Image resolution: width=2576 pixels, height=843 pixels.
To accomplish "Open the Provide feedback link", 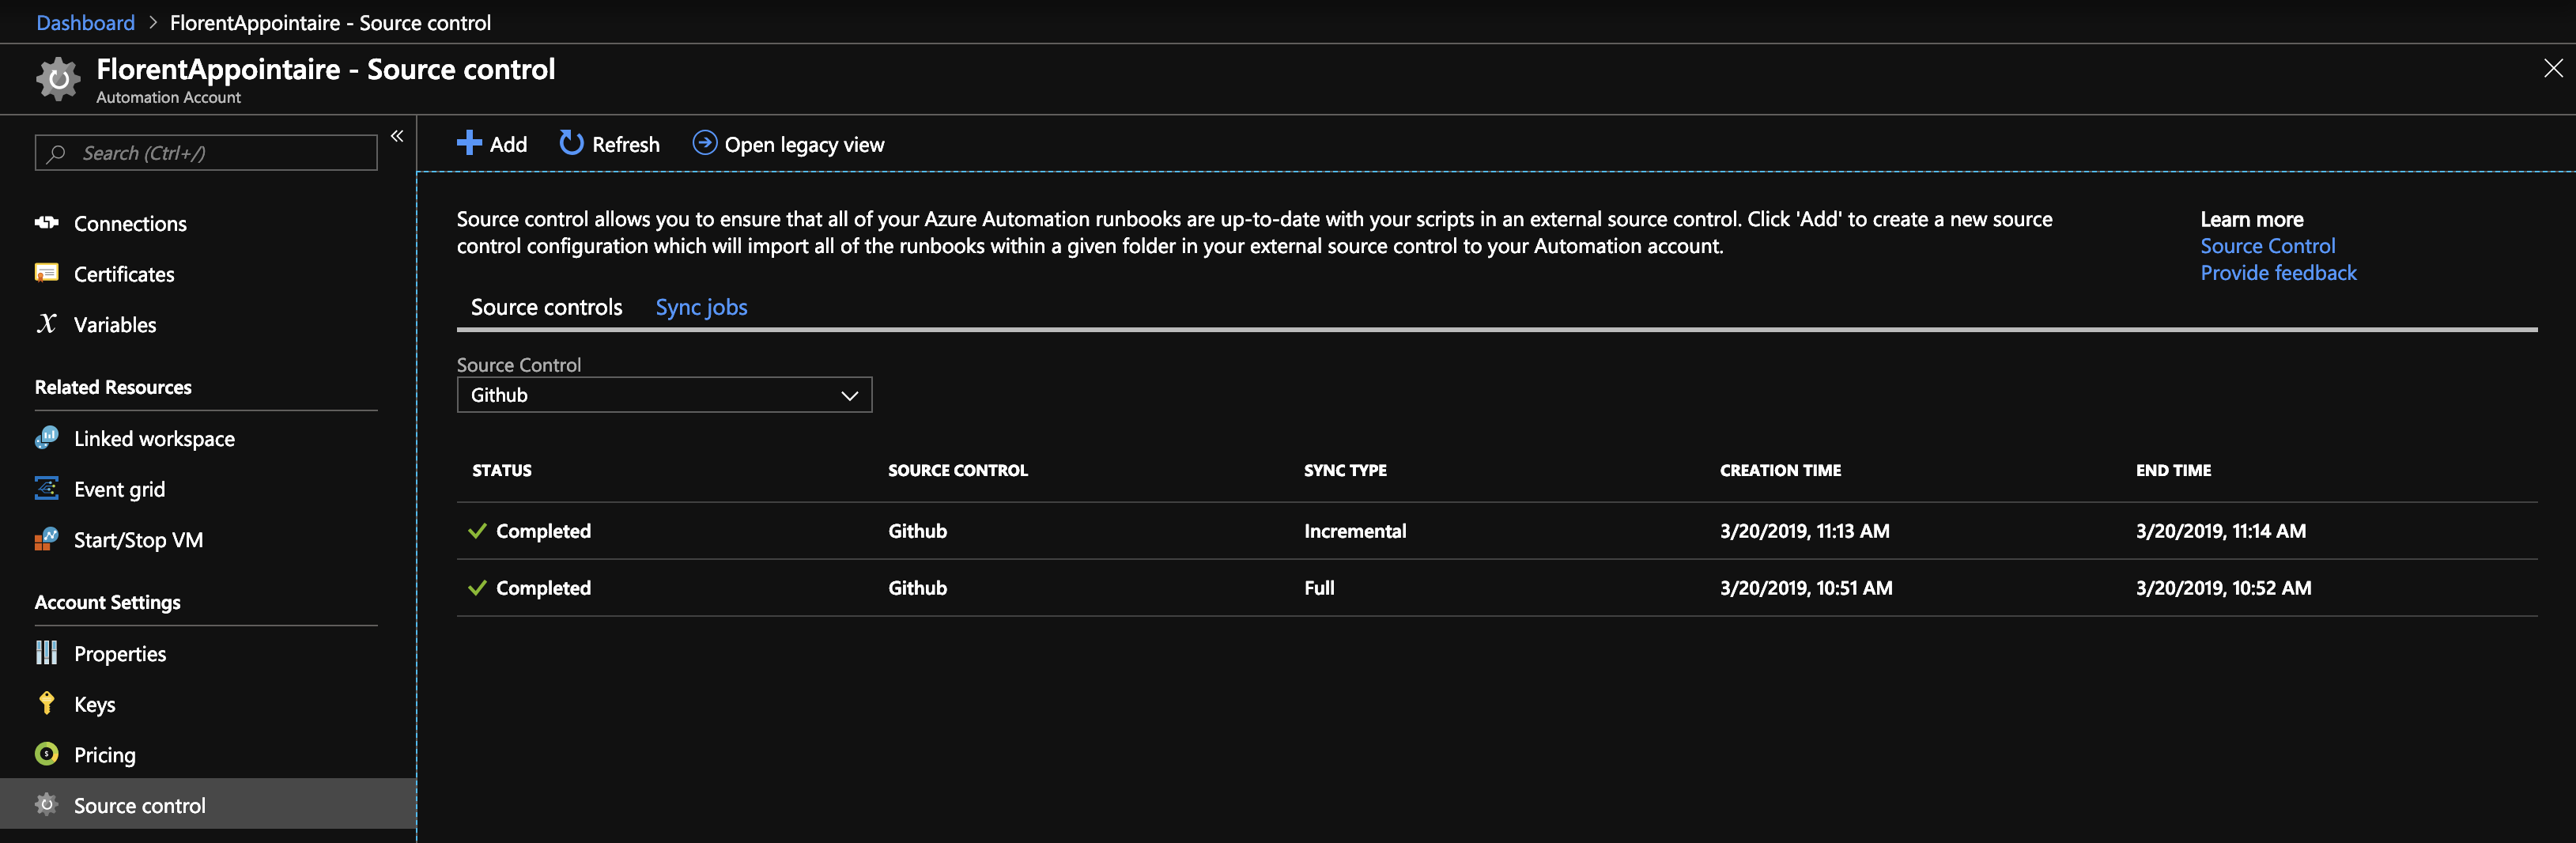I will click(2278, 273).
